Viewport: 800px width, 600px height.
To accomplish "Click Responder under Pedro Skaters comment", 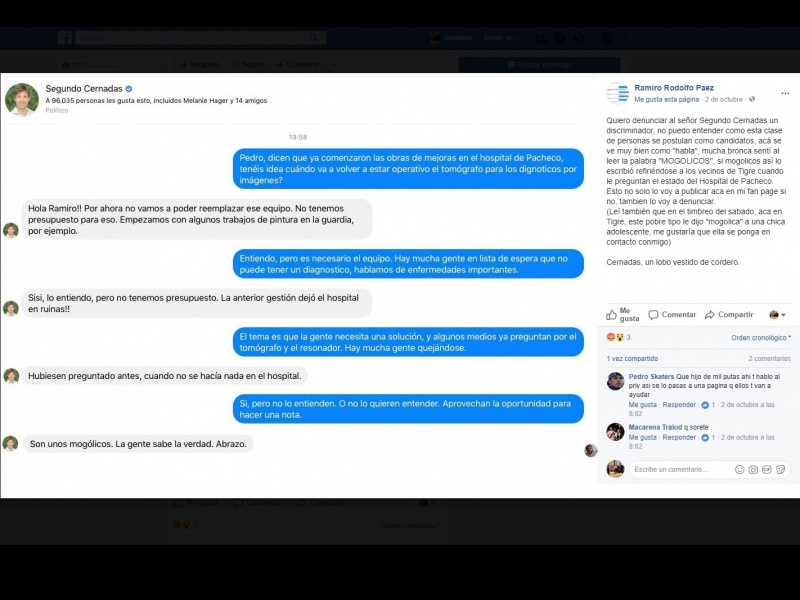I will (x=679, y=405).
